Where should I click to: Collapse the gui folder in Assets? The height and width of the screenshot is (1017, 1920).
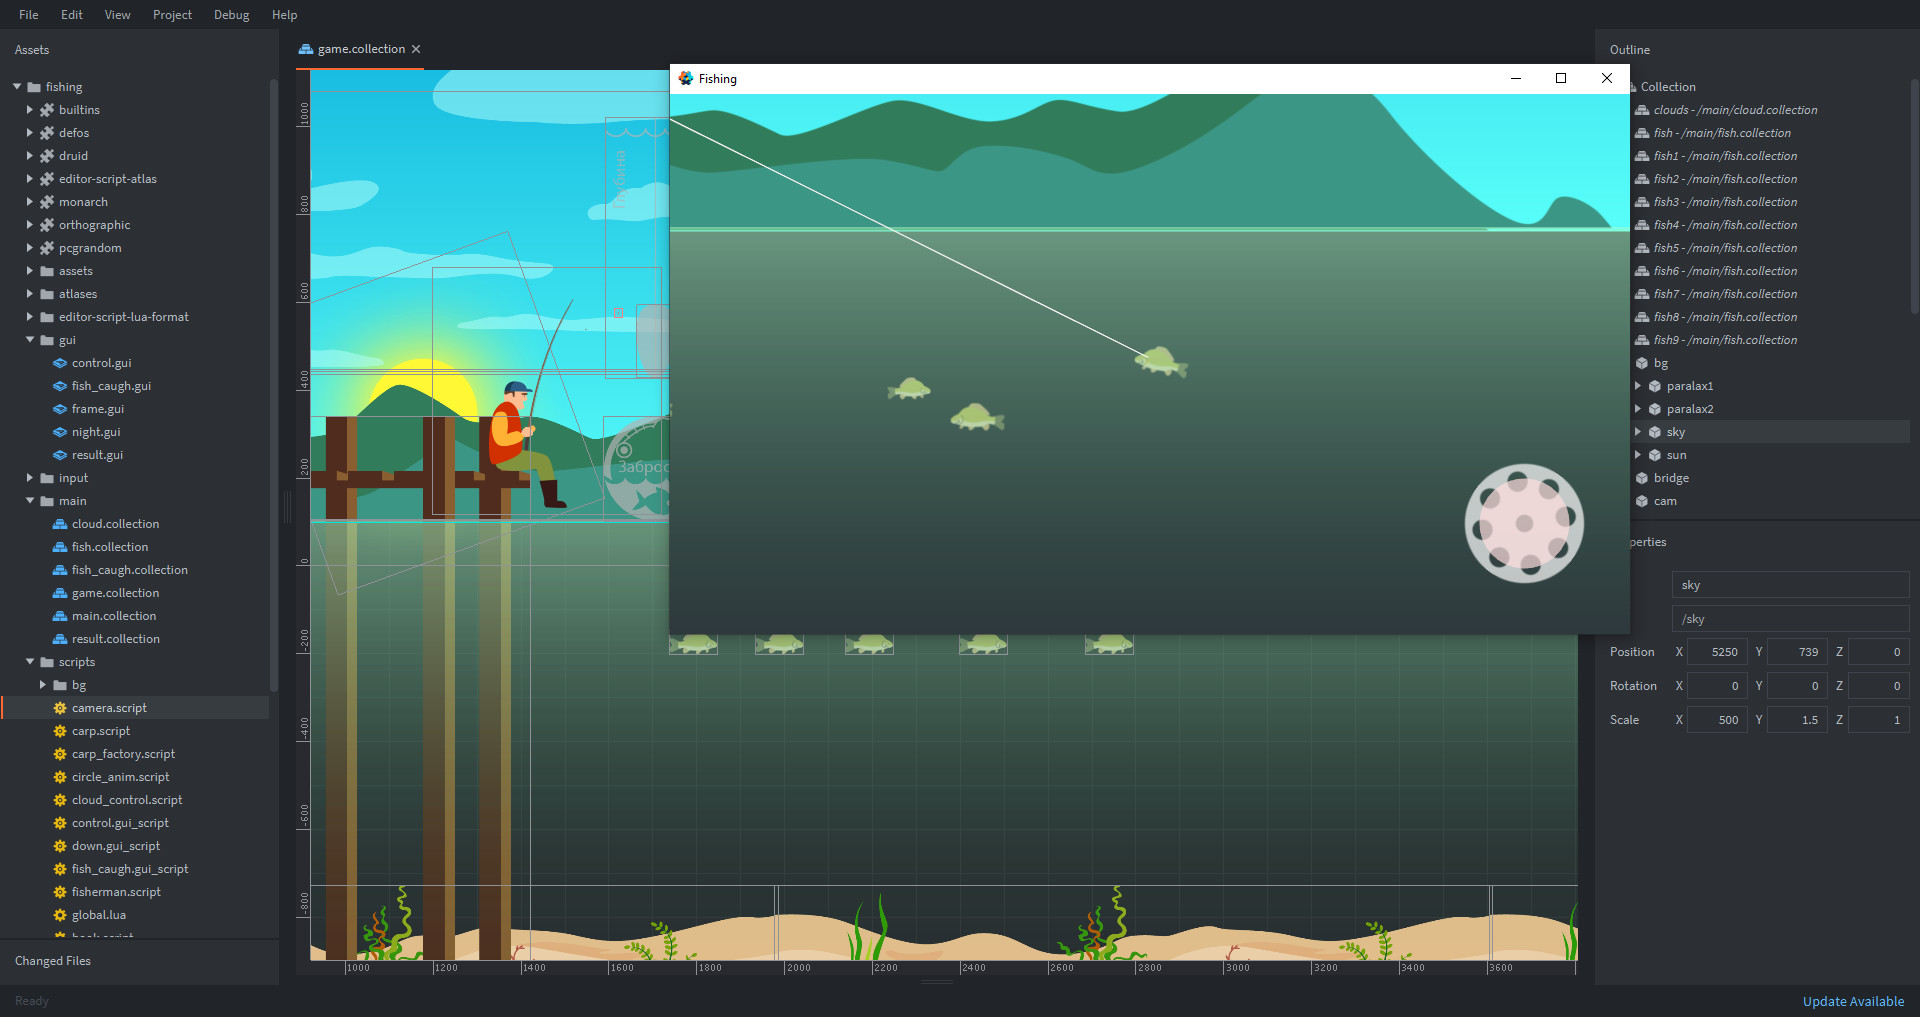(29, 340)
